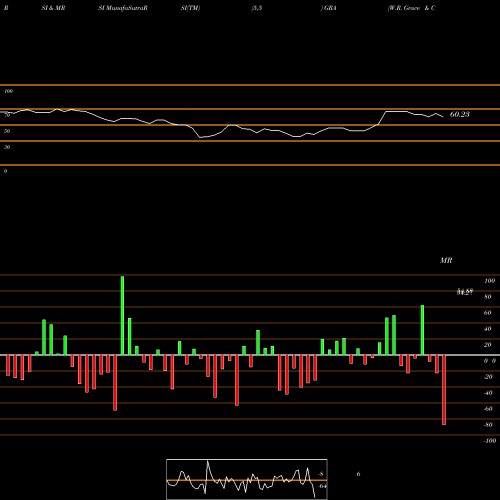Click the MR axis label '-60'
The height and width of the screenshot is (500, 500).
coord(488,409)
